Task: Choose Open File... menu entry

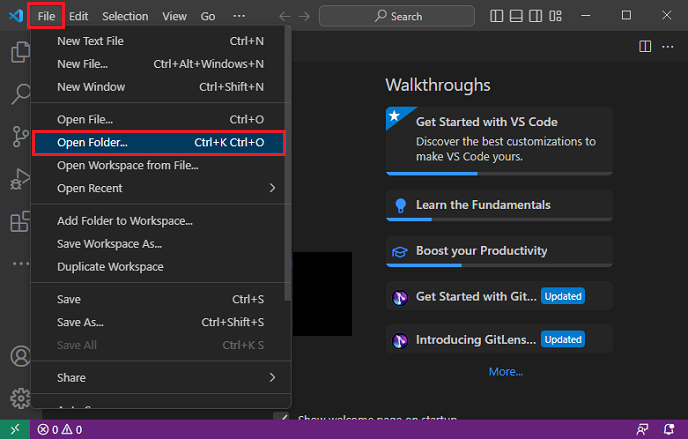Action: tap(161, 120)
